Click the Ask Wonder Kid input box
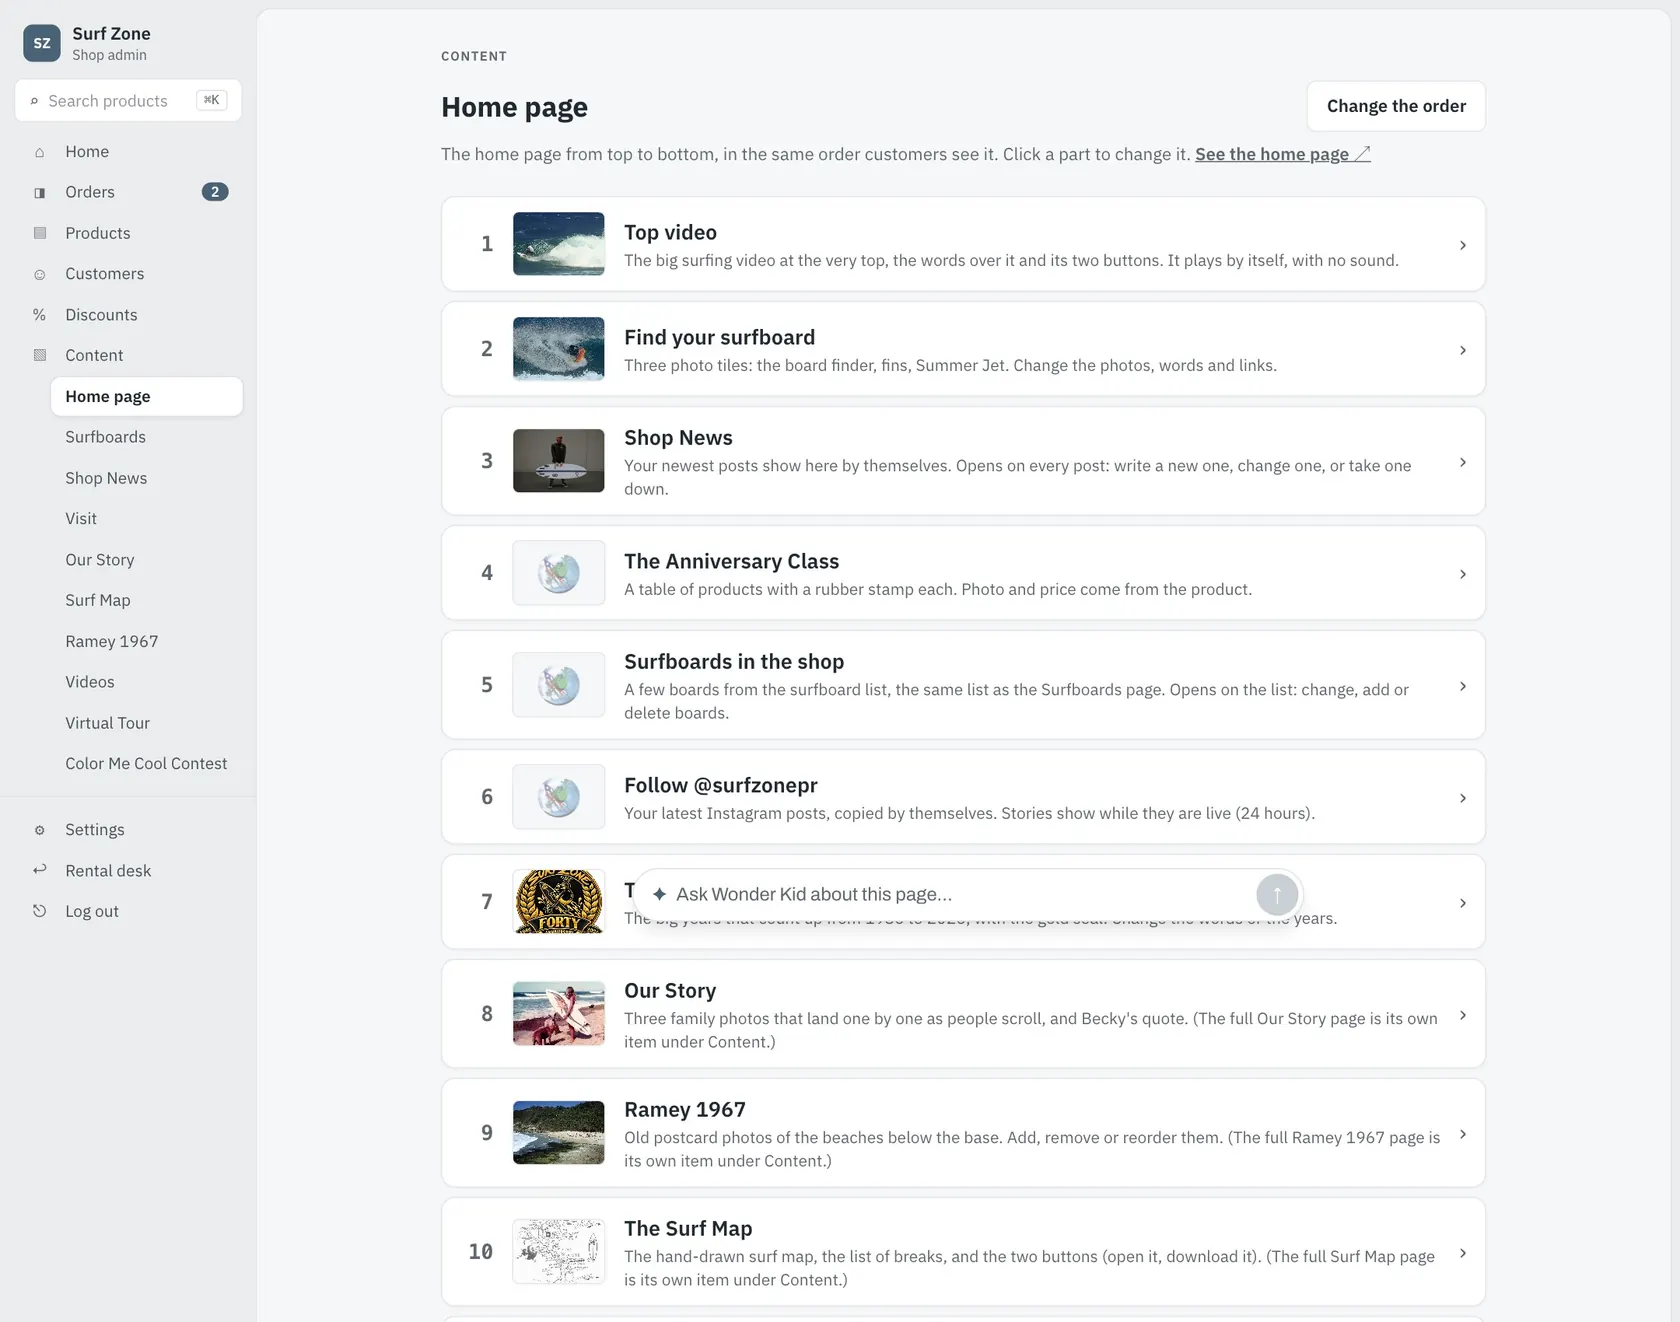The width and height of the screenshot is (1680, 1322). 968,895
